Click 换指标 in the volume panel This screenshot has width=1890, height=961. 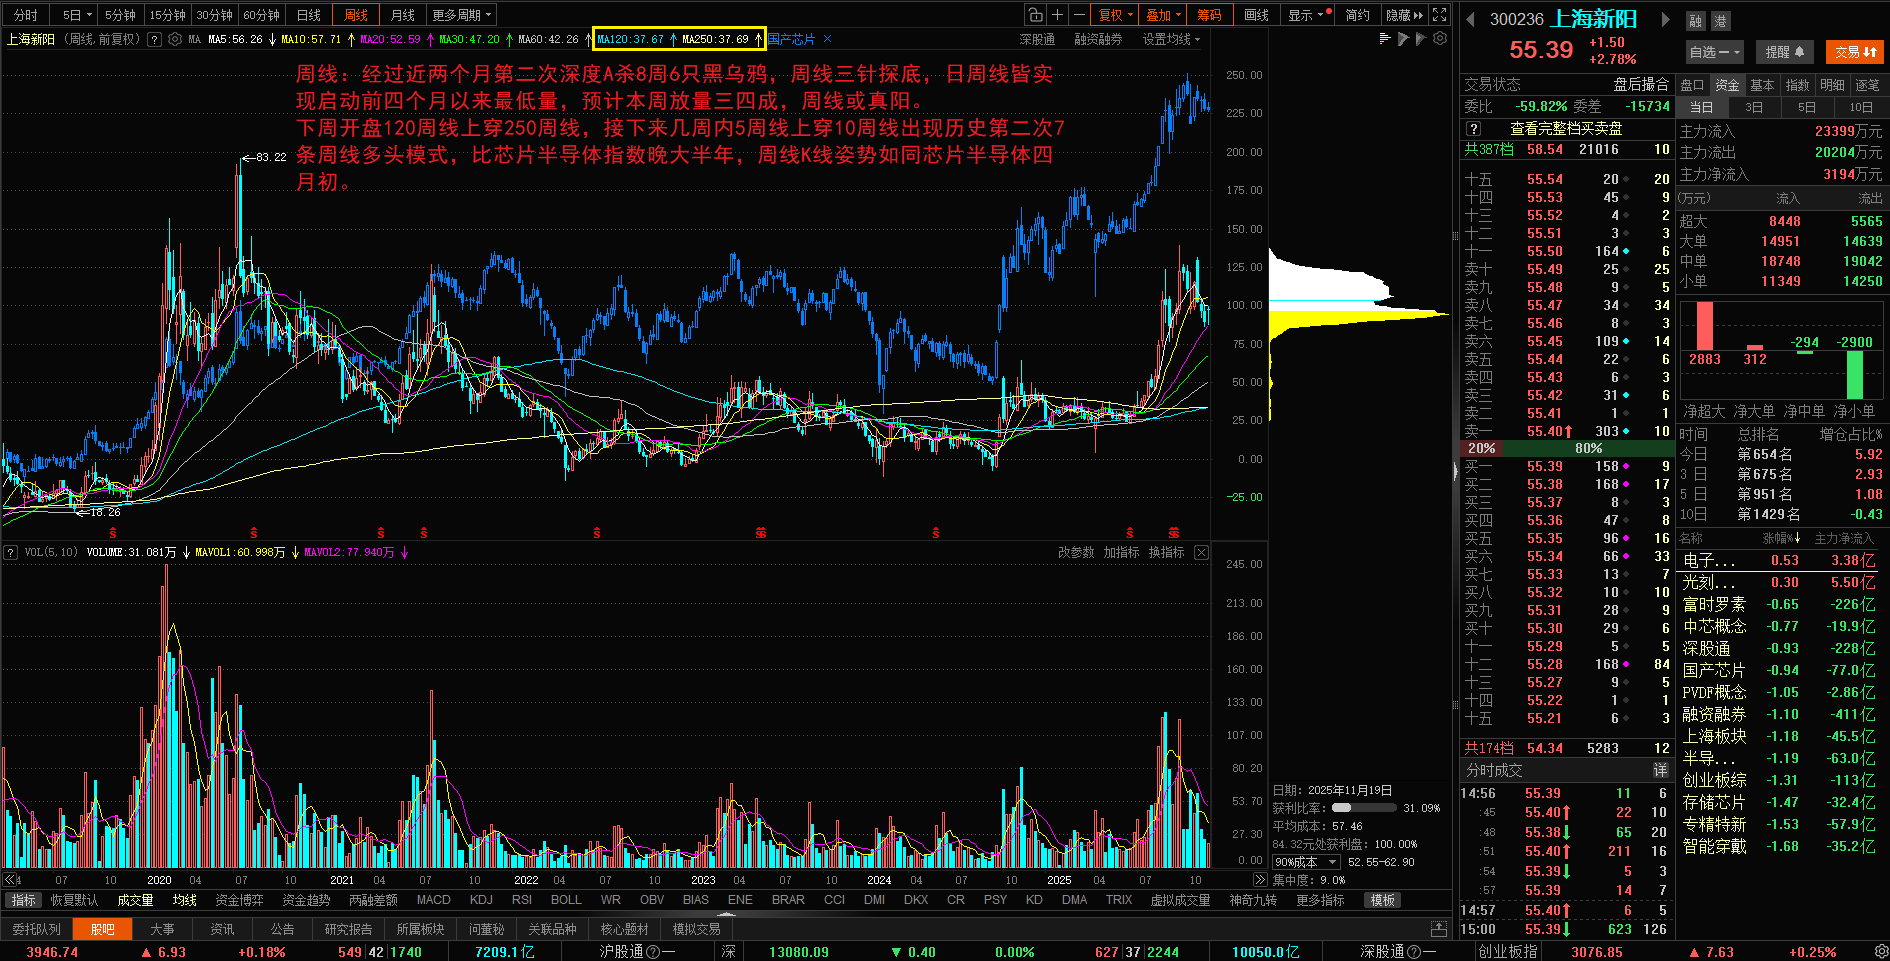tap(1166, 553)
